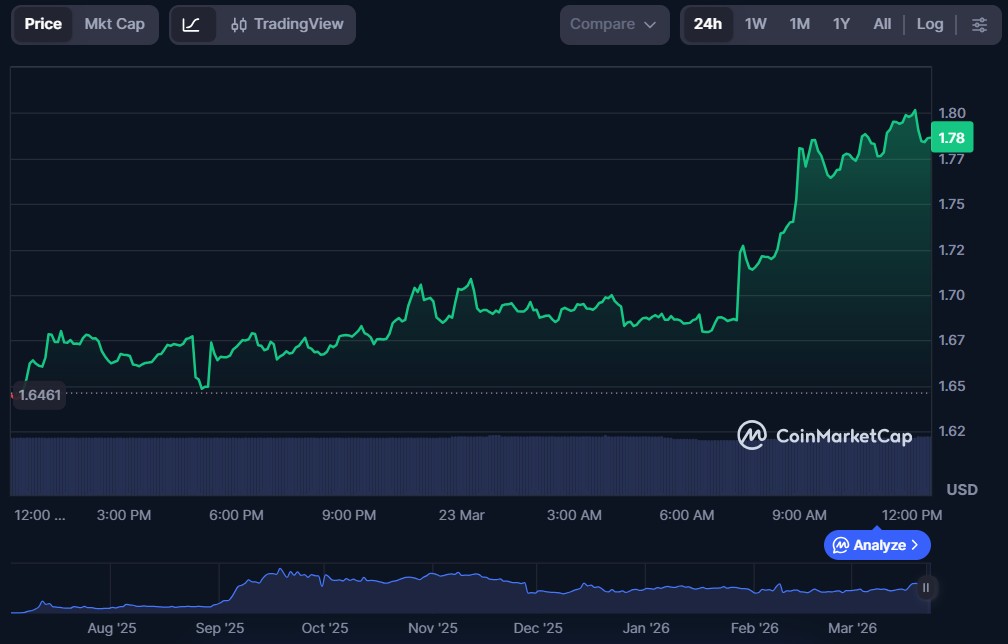Click the 1.6461 opening price marker
The image size is (1008, 644).
[x=39, y=395]
